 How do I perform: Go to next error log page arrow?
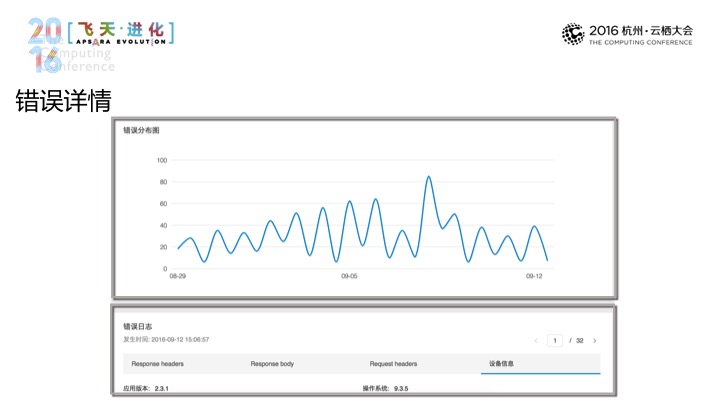[595, 341]
